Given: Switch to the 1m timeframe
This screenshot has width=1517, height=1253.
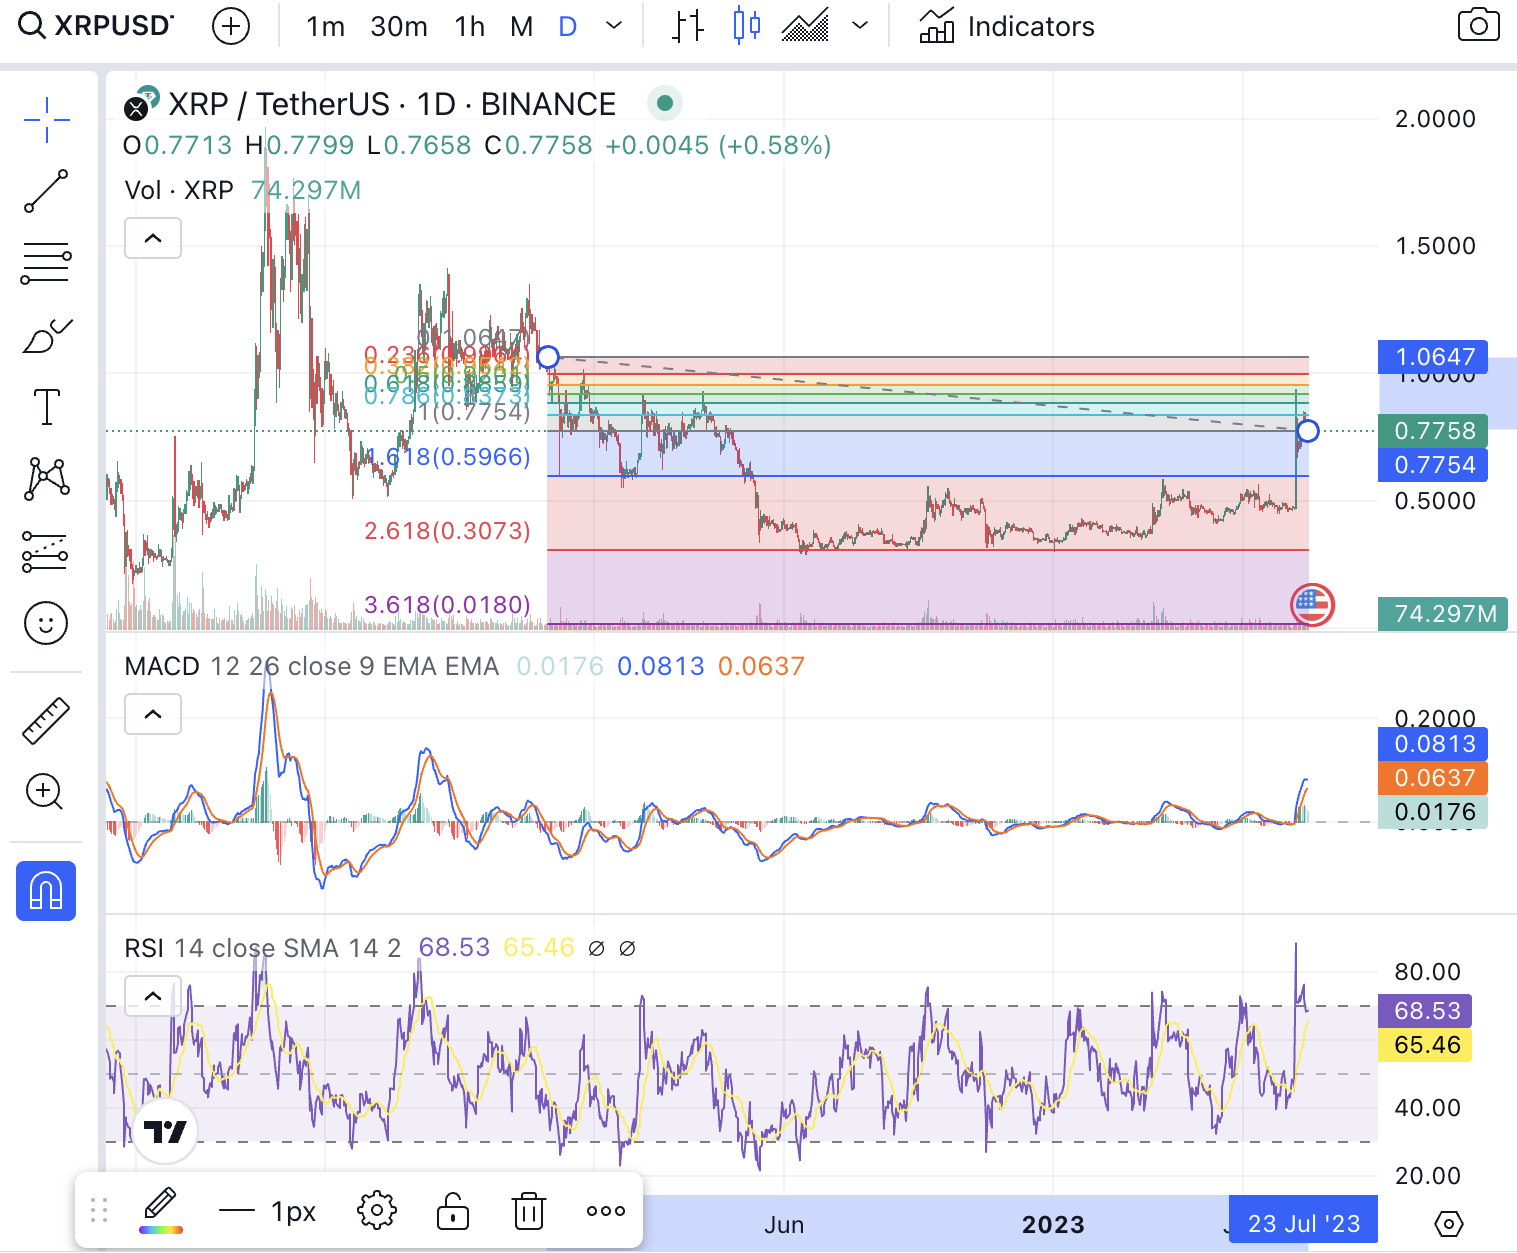Looking at the screenshot, I should tap(325, 27).
